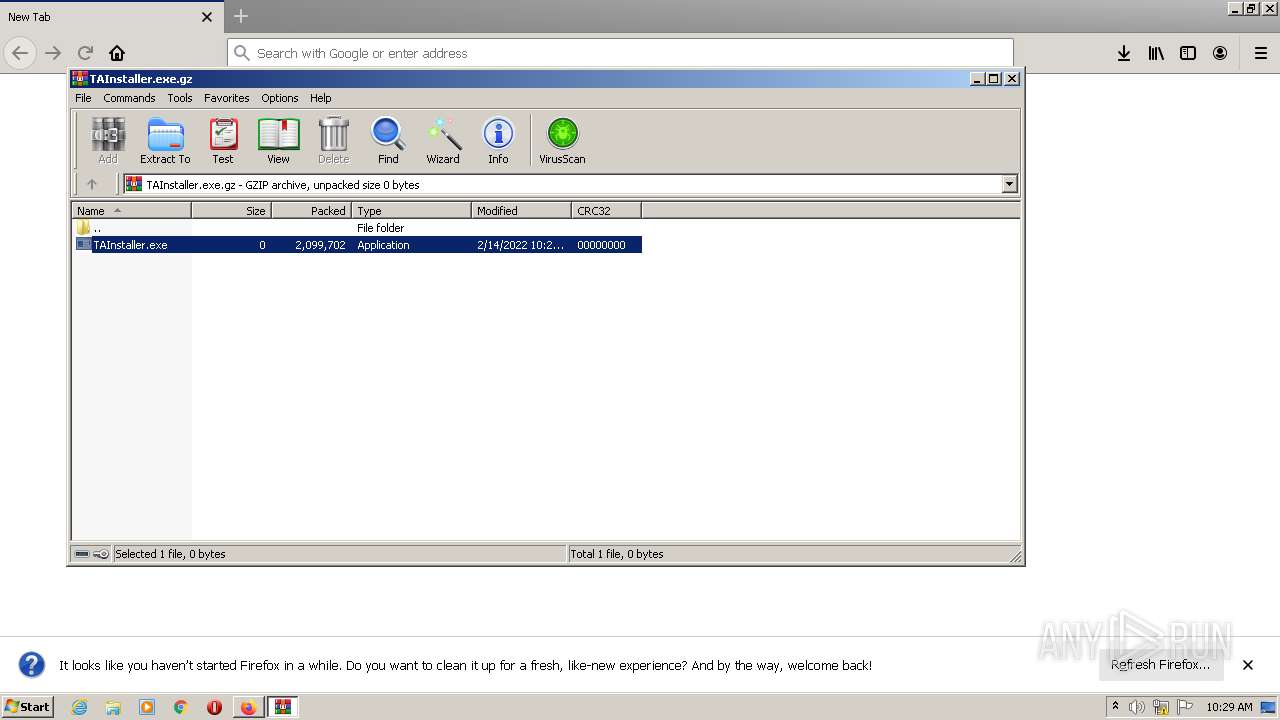The height and width of the screenshot is (720, 1280).
Task: Click the Firefox Forward arrow button
Action: coord(53,53)
